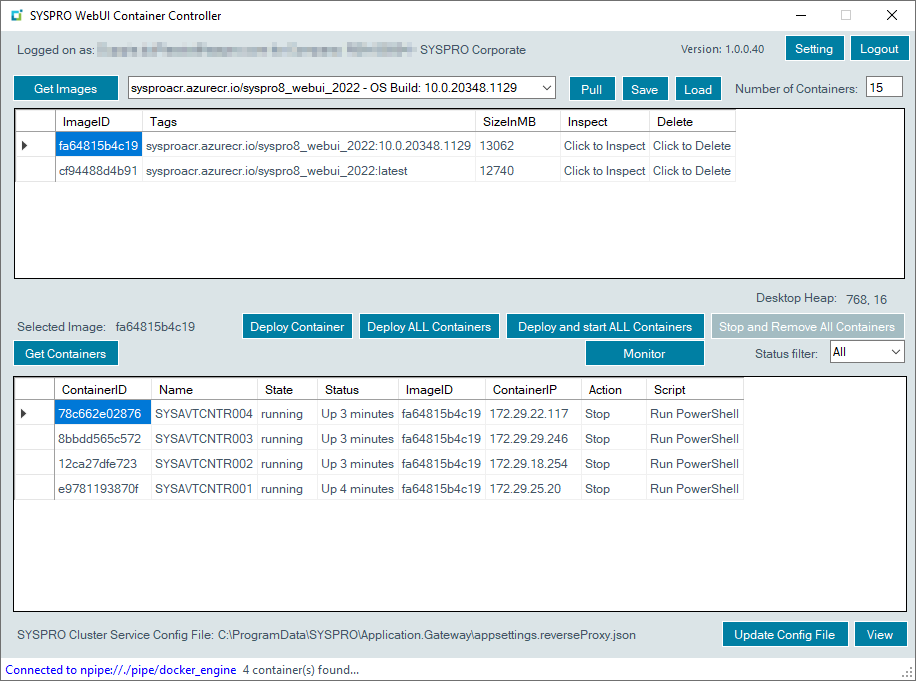
Task: Click the Logout button
Action: (879, 49)
